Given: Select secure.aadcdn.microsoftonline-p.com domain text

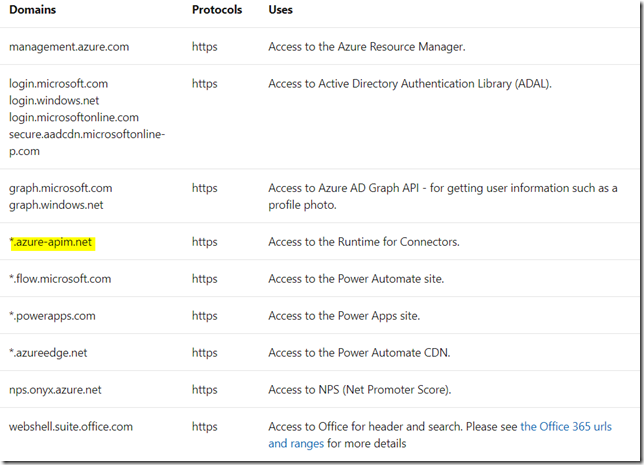Looking at the screenshot, I should click(x=87, y=143).
